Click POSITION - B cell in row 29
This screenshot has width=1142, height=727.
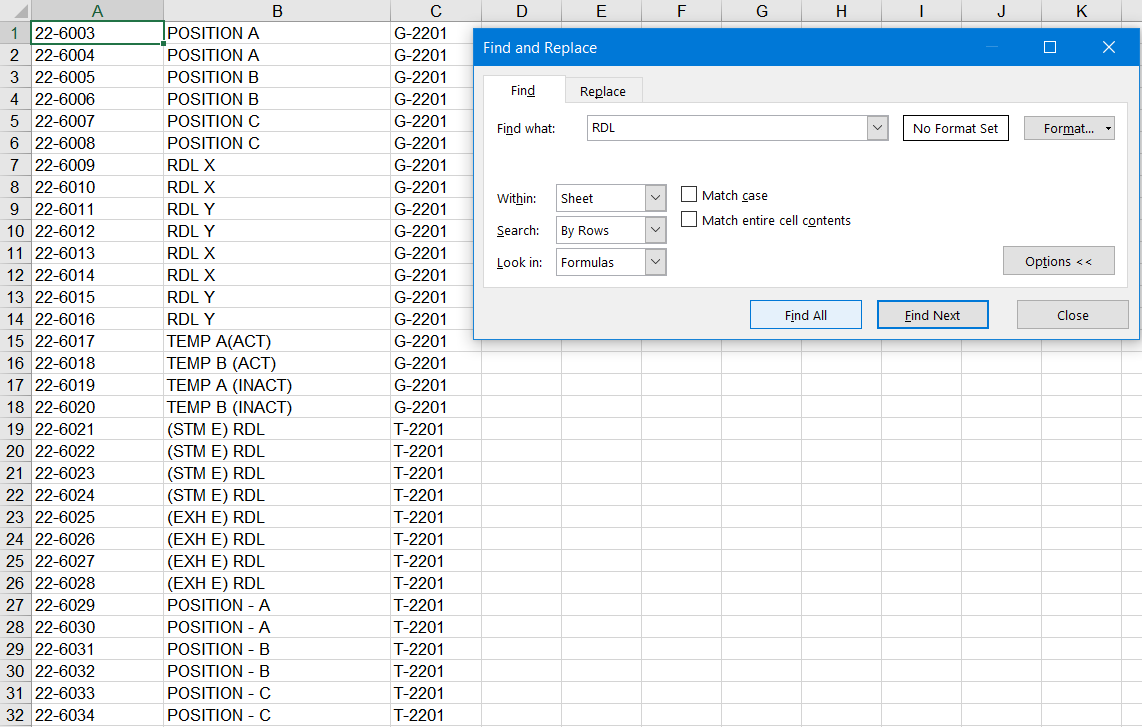277,649
